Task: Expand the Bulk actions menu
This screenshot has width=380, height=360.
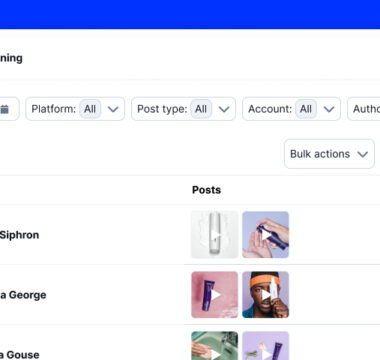Action: pyautogui.click(x=329, y=154)
